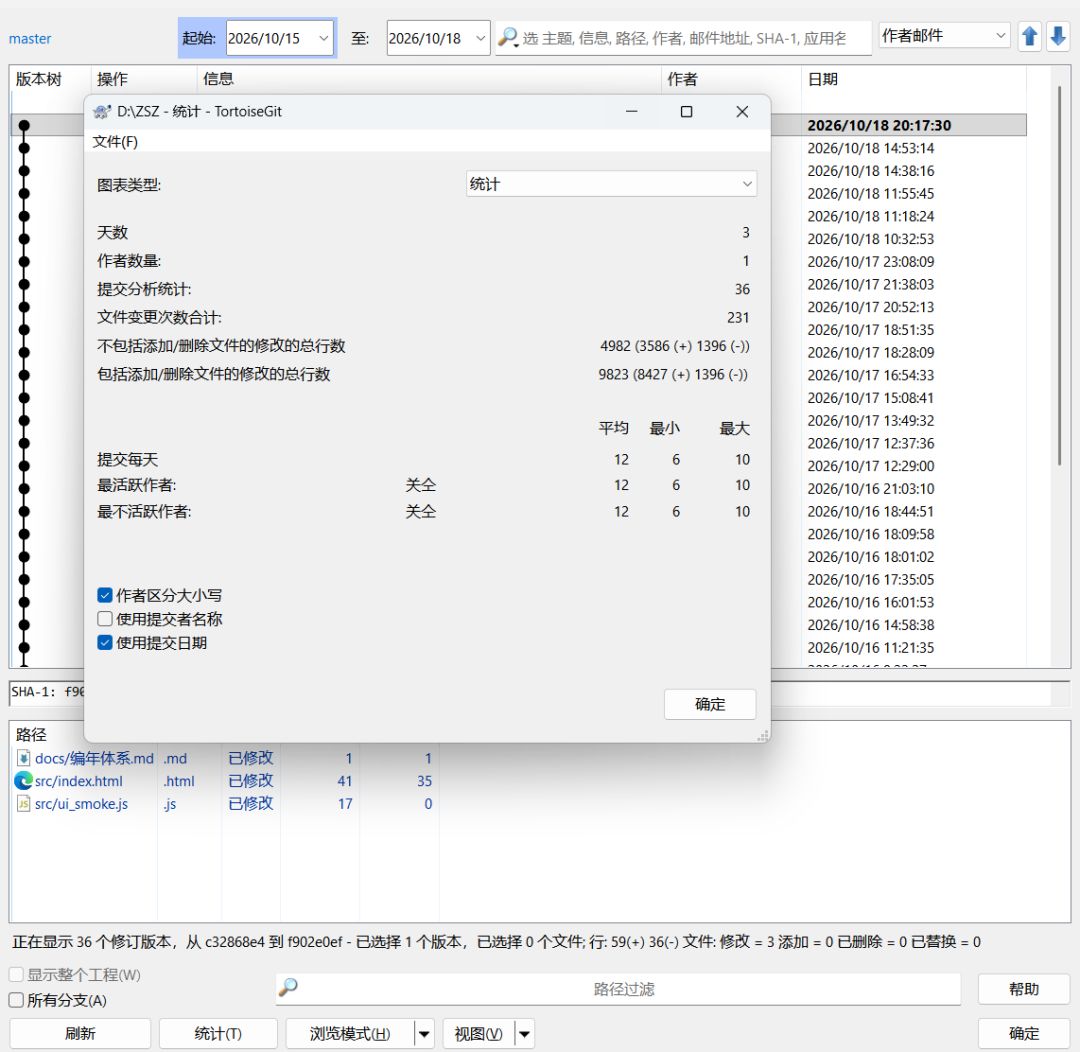Select commit dated 2026/10/17 23:08:09
Screen dimensions: 1080x1052
(871, 262)
